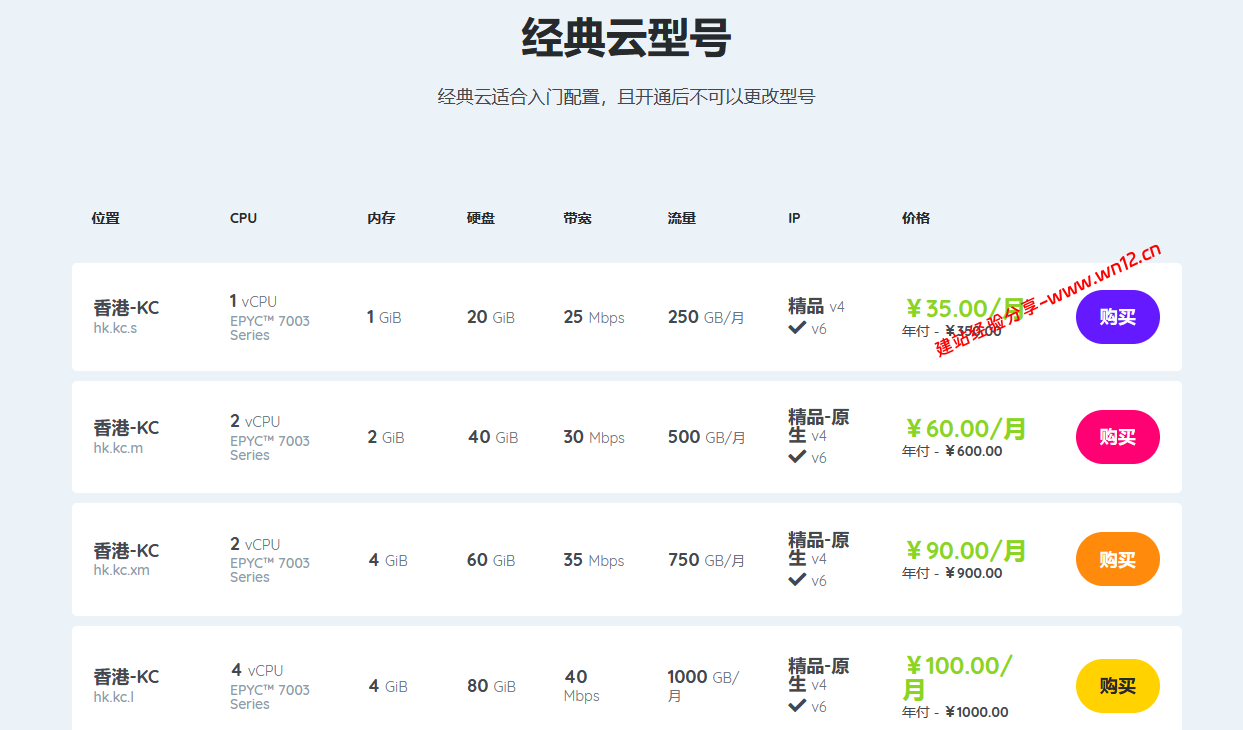Click the 精品 v4 IP label in hk.kc.s row
This screenshot has width=1243, height=730.
(816, 306)
